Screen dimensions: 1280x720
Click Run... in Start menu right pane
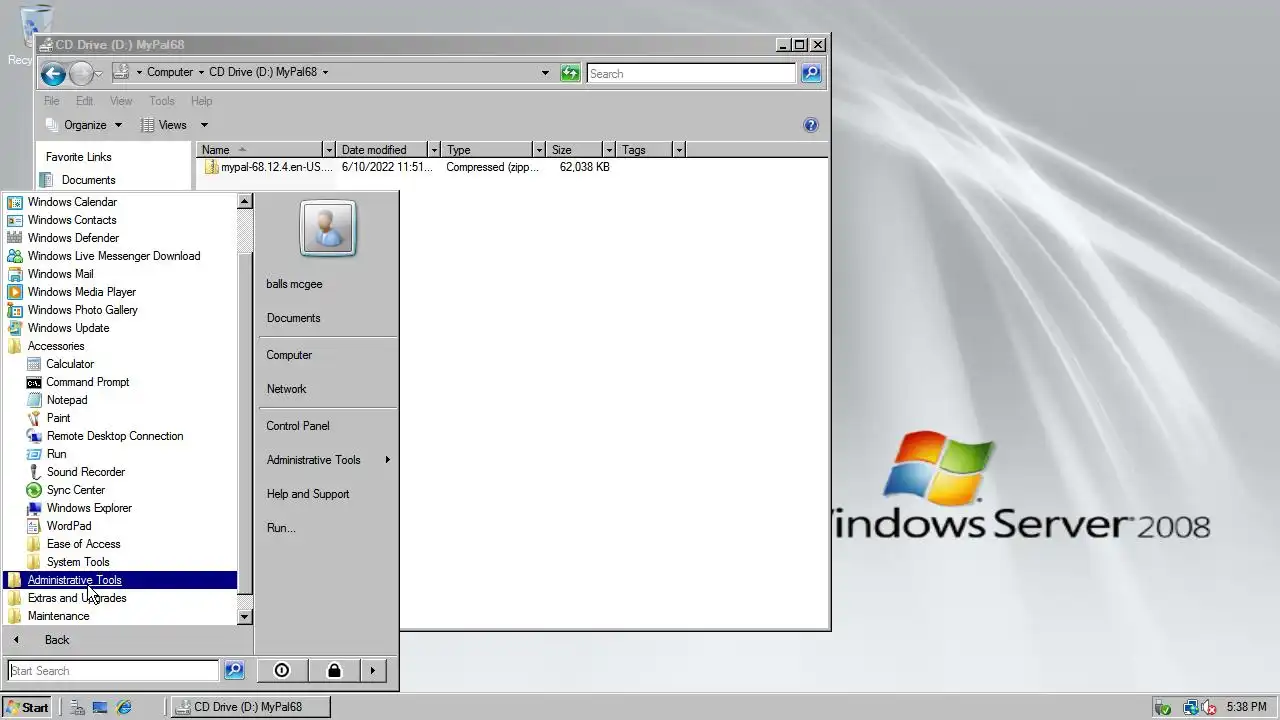pos(281,528)
